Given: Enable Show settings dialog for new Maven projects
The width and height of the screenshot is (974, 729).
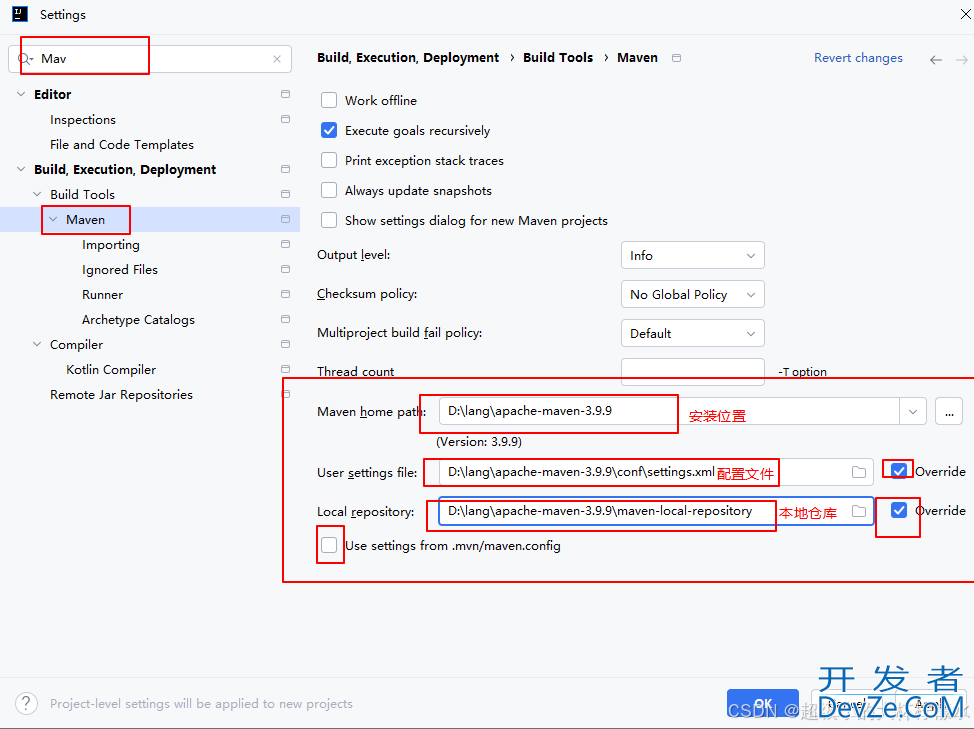Looking at the screenshot, I should pyautogui.click(x=329, y=220).
